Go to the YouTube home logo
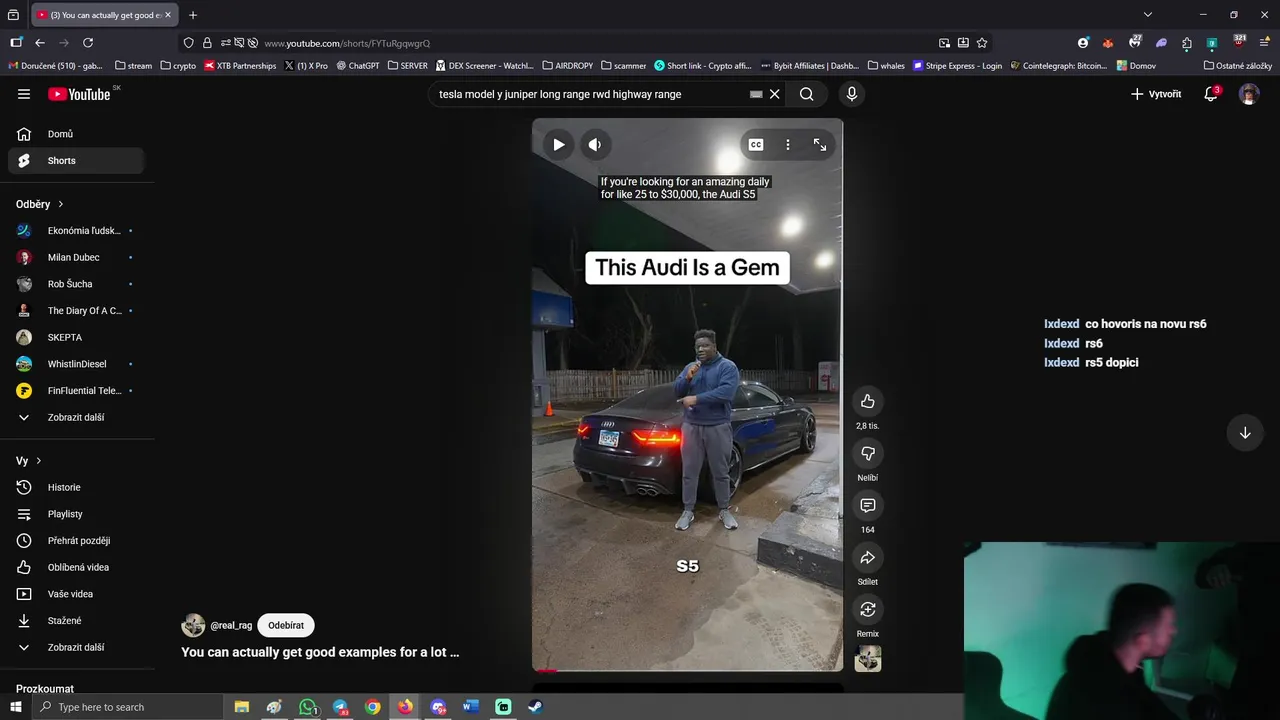This screenshot has width=1280, height=720. pyautogui.click(x=79, y=94)
